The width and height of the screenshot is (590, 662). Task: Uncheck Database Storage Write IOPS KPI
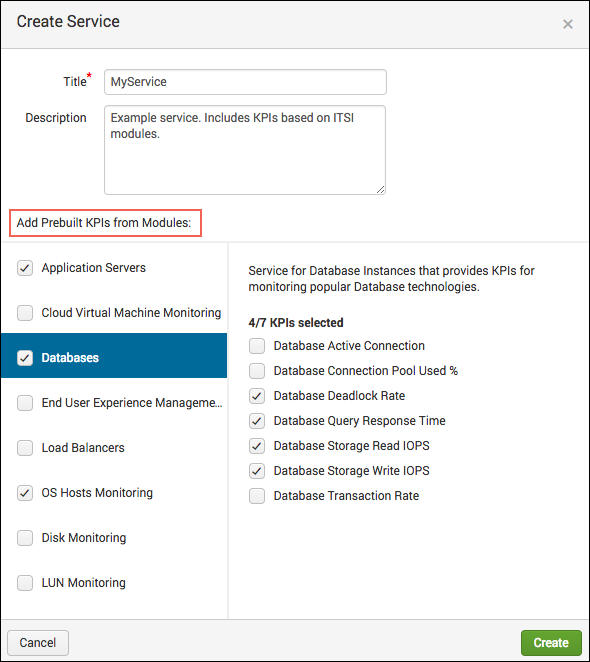[257, 471]
